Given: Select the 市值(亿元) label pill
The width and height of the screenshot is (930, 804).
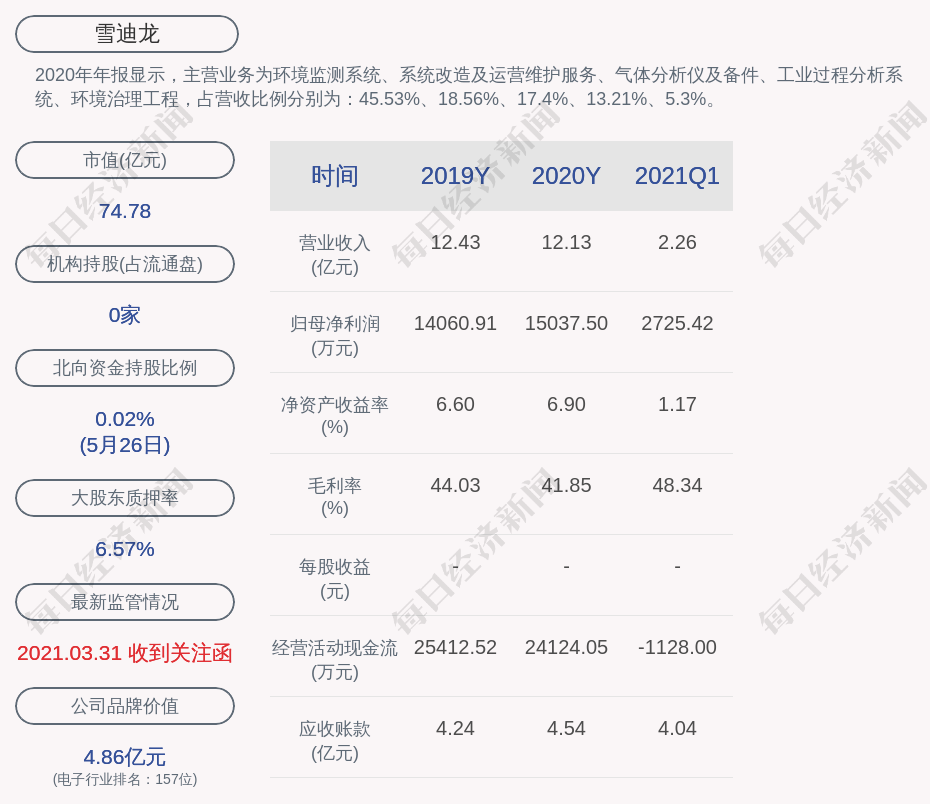Looking at the screenshot, I should [125, 160].
